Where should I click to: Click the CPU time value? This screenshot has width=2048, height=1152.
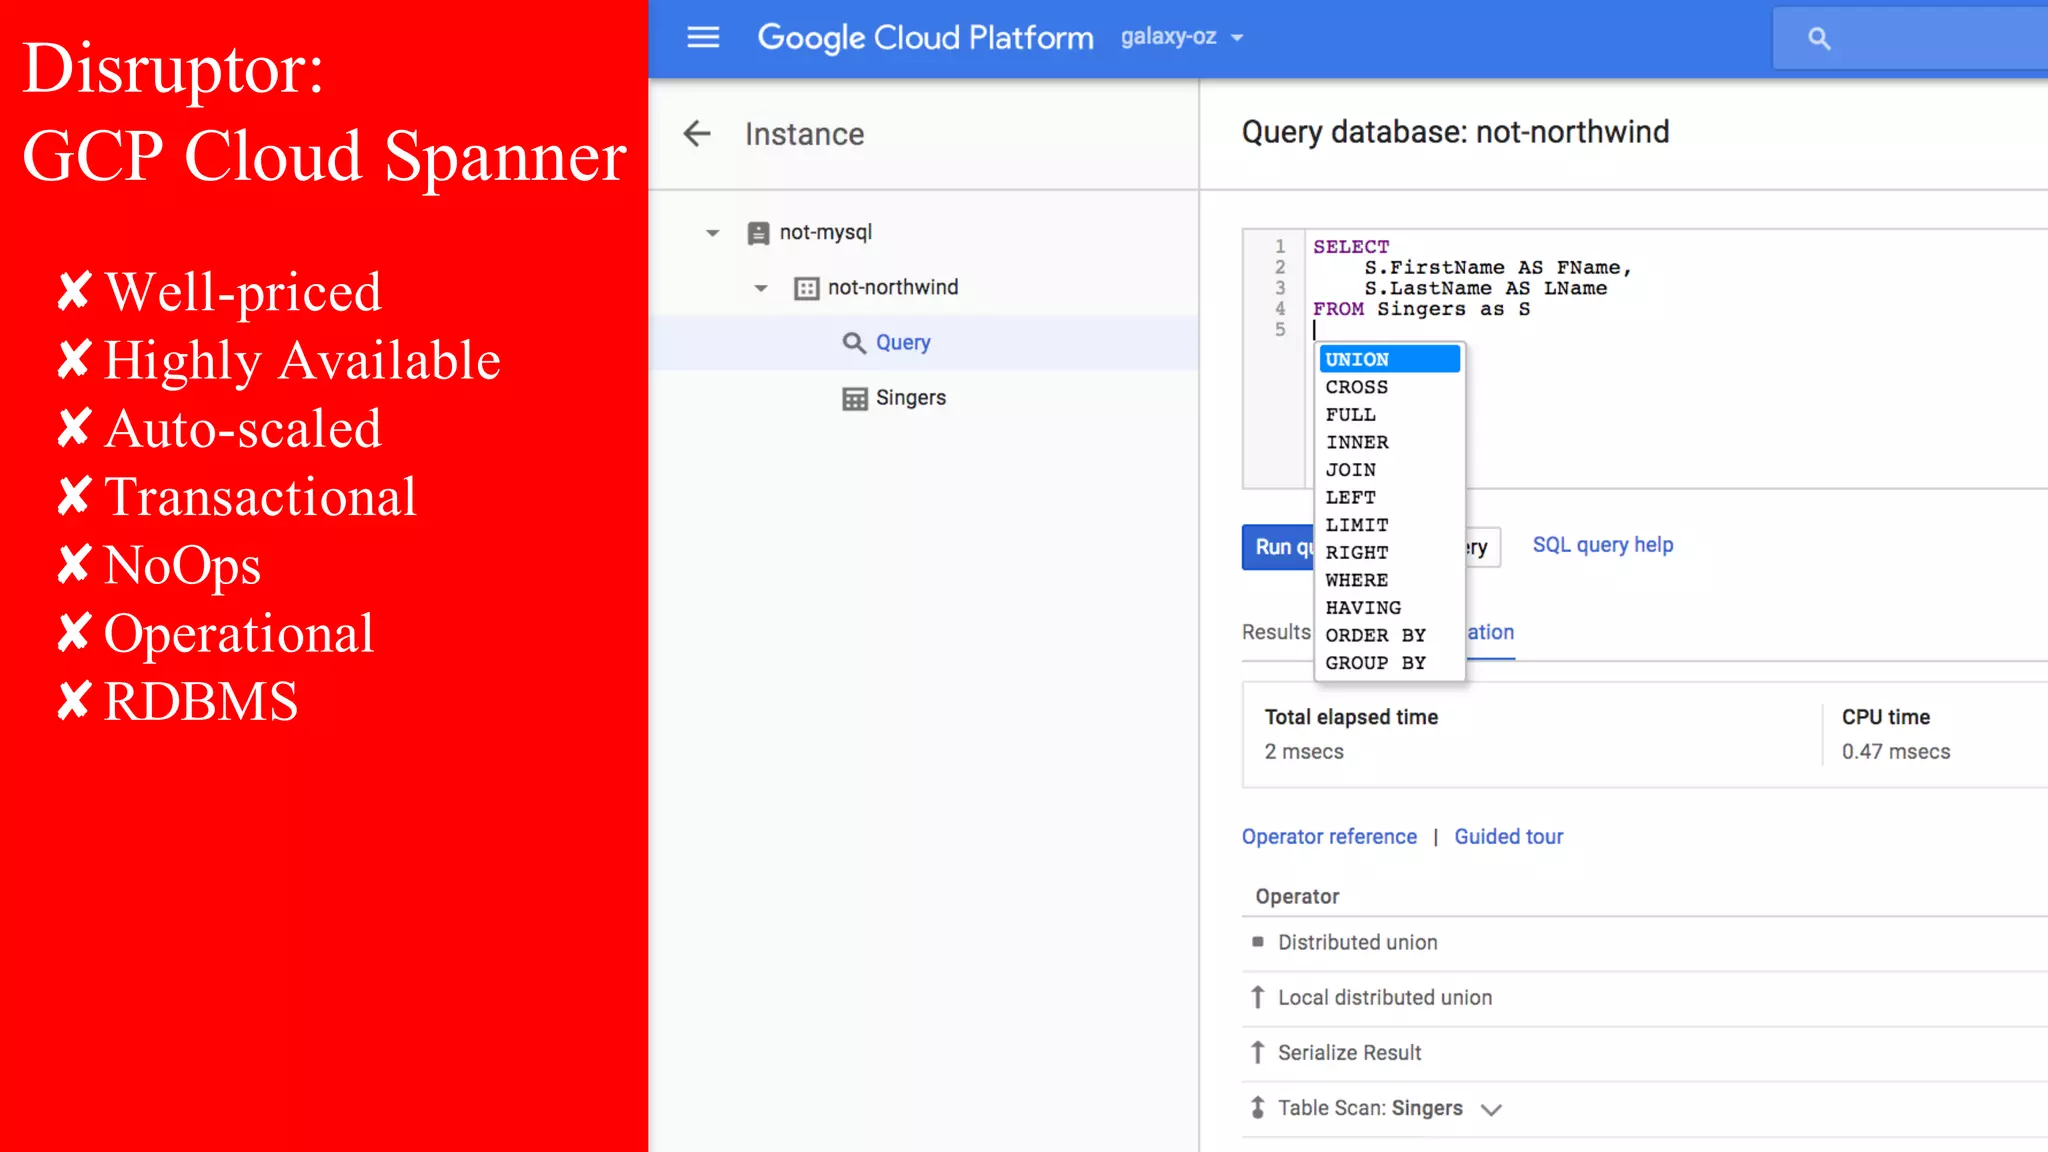1896,752
